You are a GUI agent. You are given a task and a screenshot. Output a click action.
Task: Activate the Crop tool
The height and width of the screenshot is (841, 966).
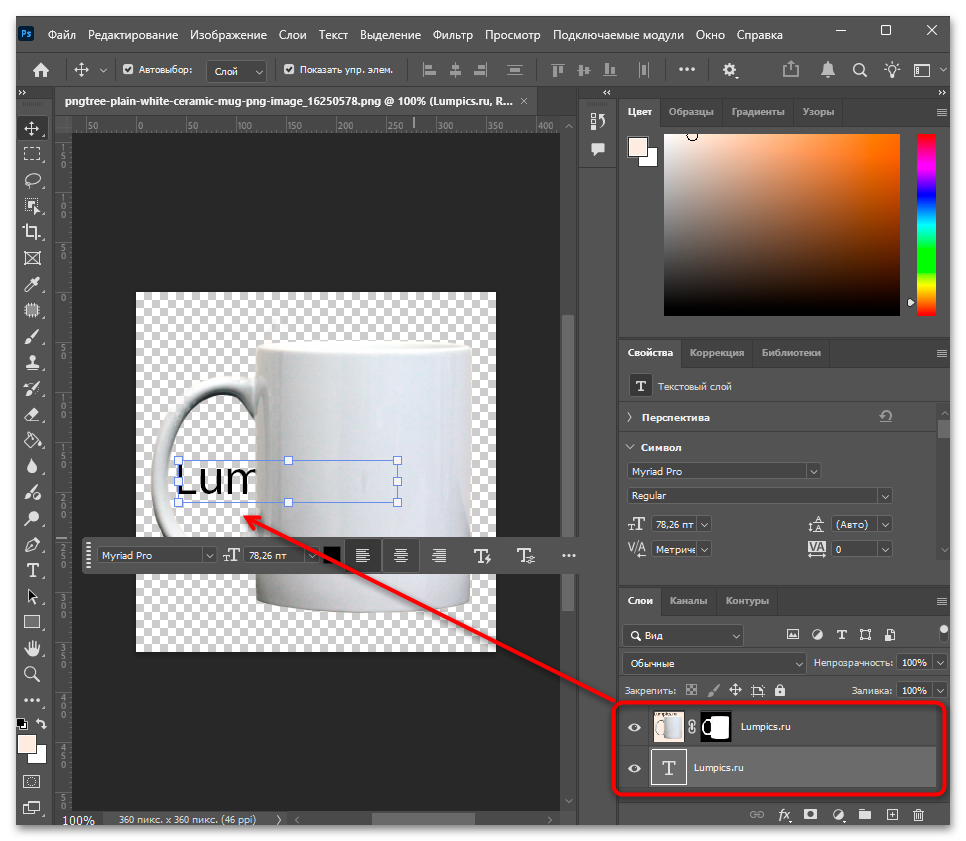32,232
